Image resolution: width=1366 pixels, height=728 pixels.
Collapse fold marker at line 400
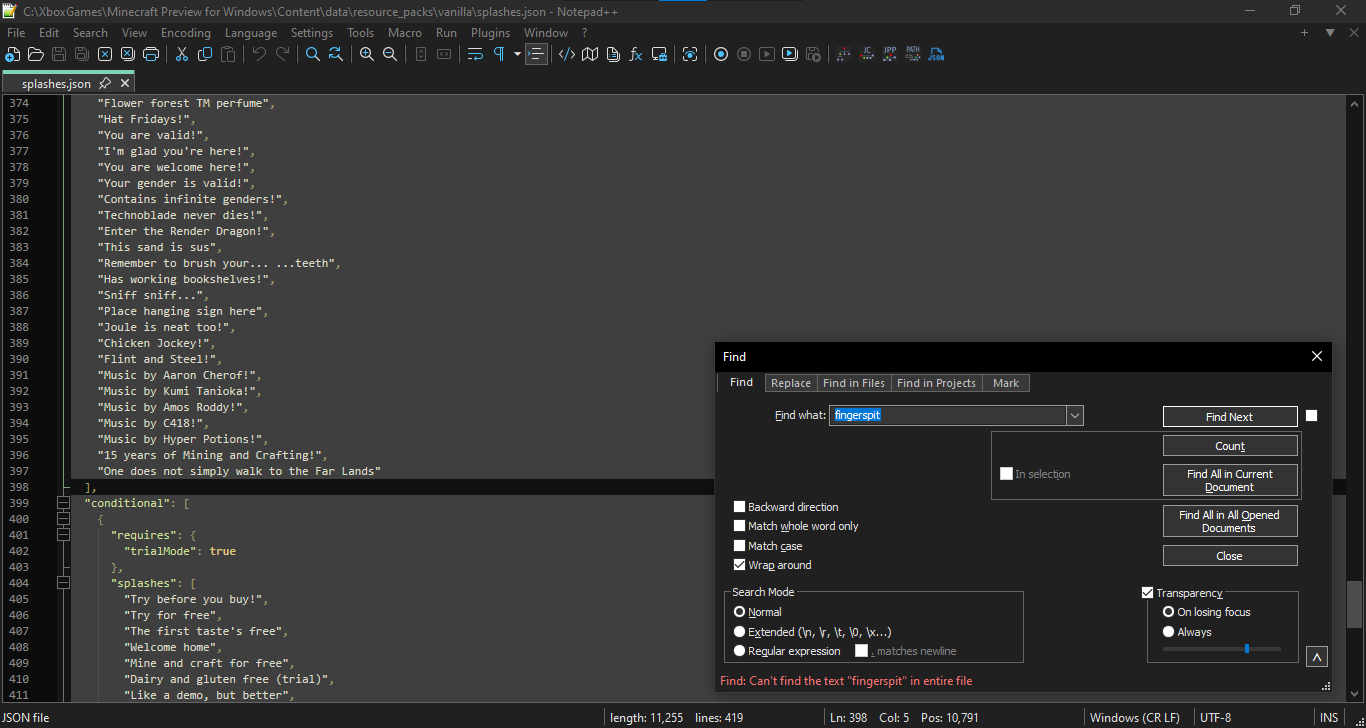pyautogui.click(x=64, y=519)
